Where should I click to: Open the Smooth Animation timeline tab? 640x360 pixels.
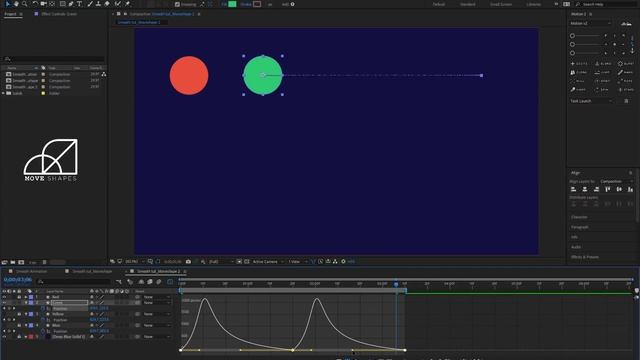(x=31, y=271)
